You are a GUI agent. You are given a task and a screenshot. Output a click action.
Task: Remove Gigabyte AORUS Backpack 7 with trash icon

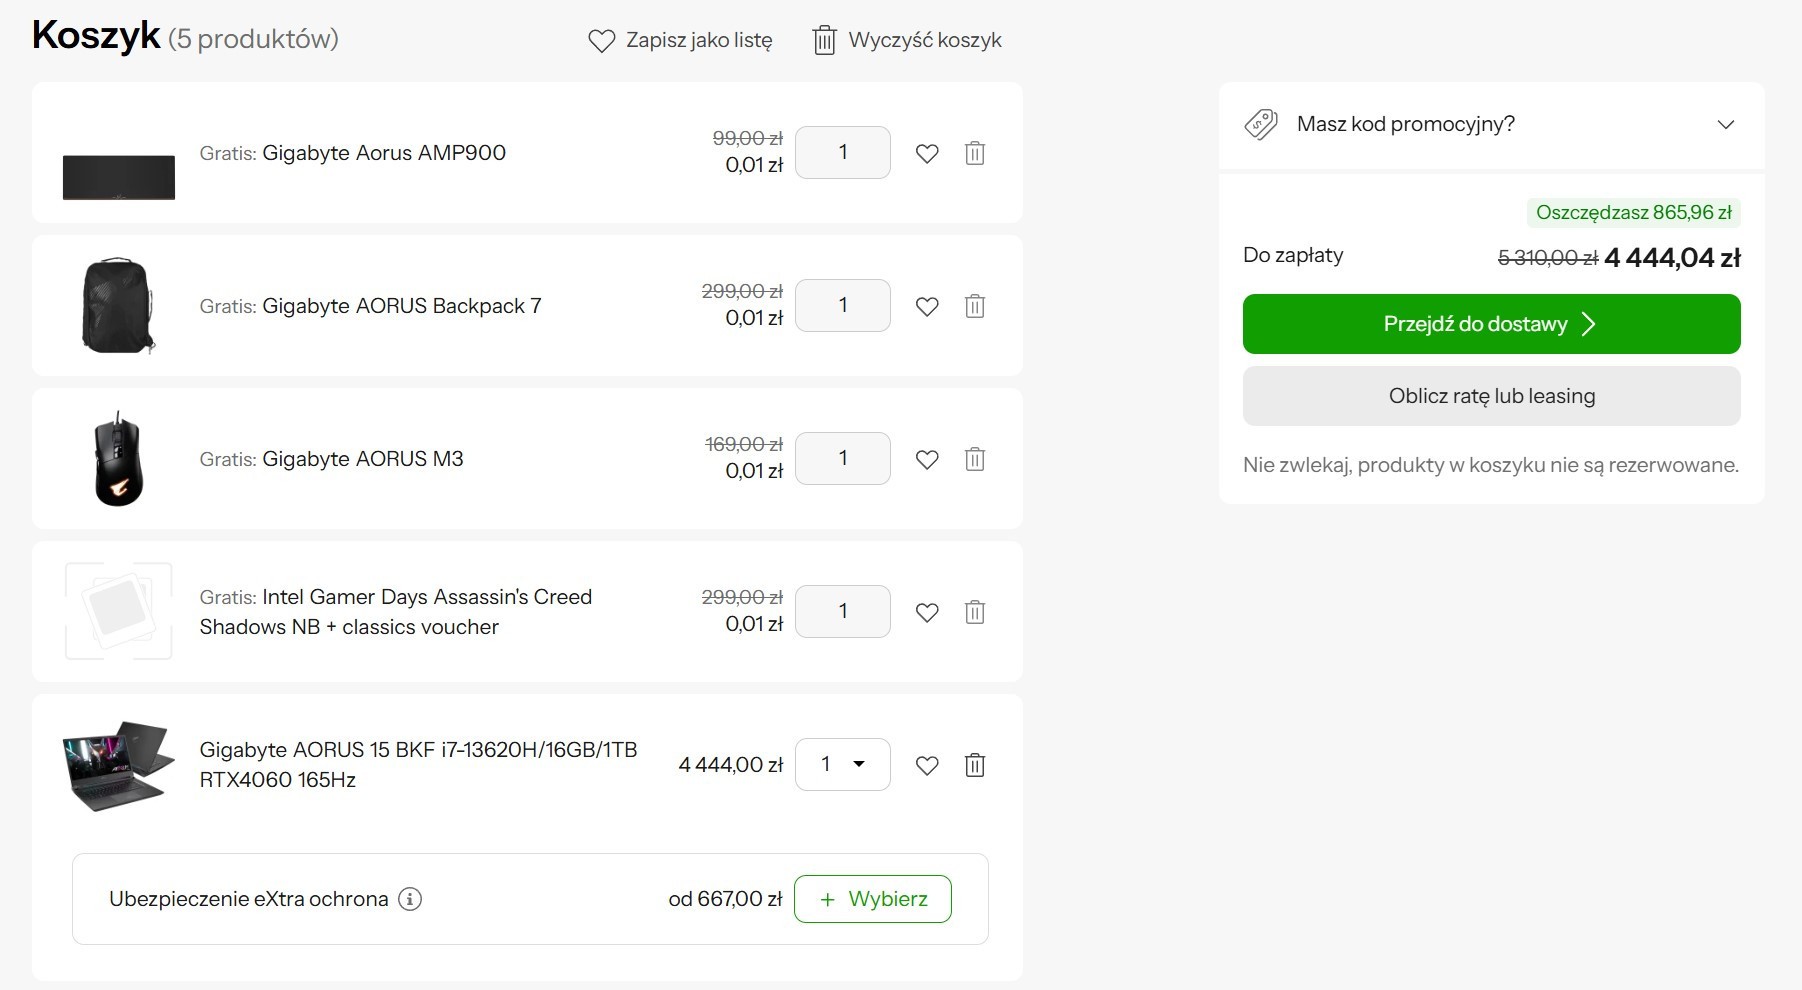(x=975, y=306)
